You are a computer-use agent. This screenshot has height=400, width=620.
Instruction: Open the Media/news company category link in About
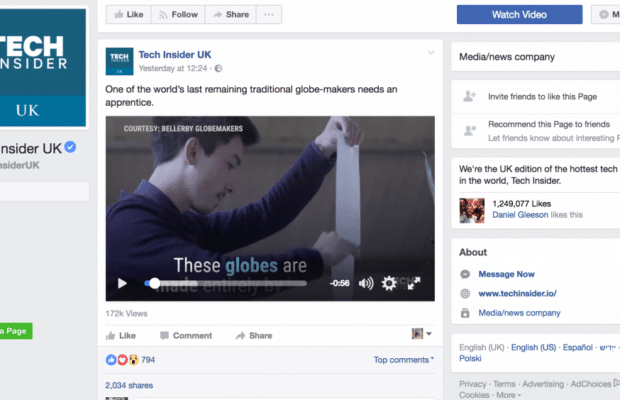click(x=520, y=313)
